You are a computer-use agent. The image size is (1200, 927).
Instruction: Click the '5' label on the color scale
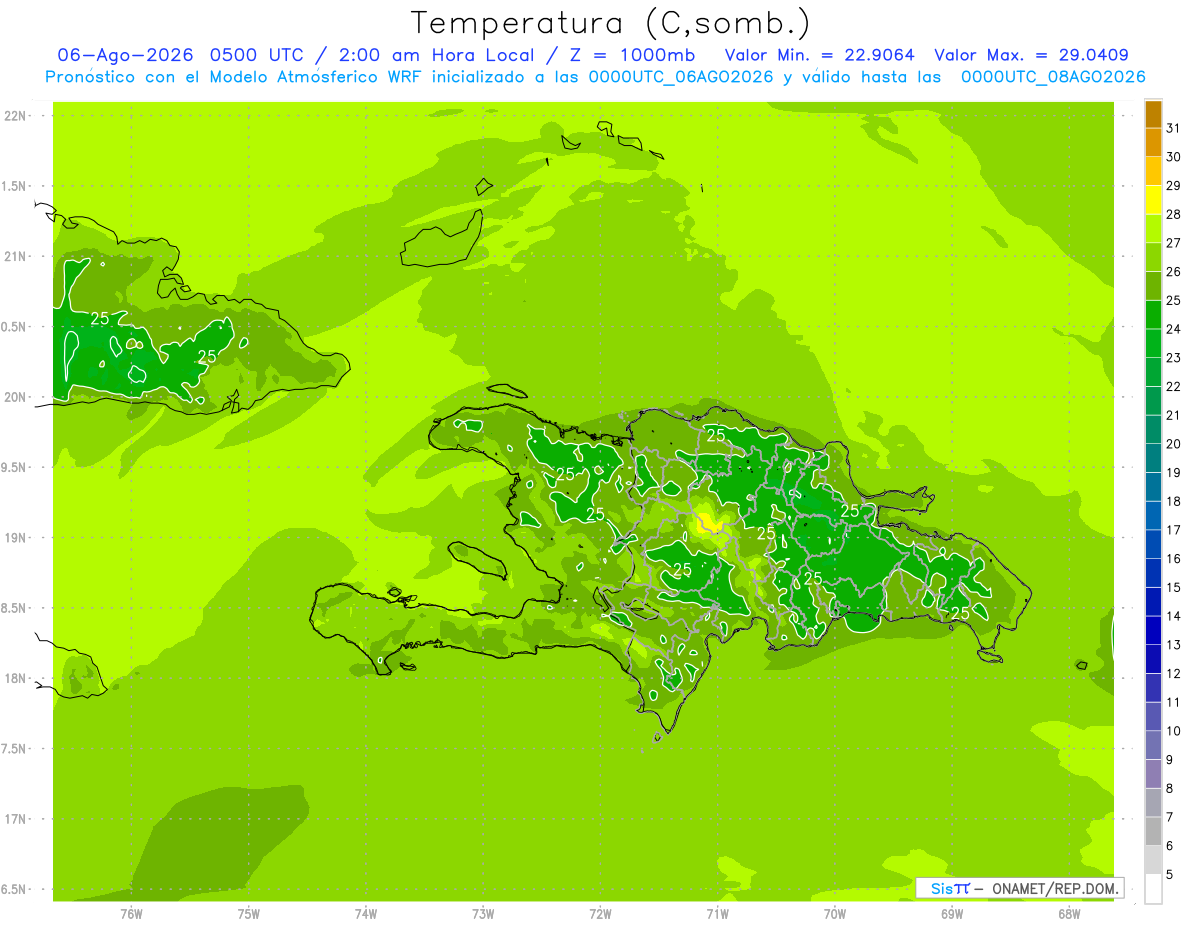[1170, 874]
